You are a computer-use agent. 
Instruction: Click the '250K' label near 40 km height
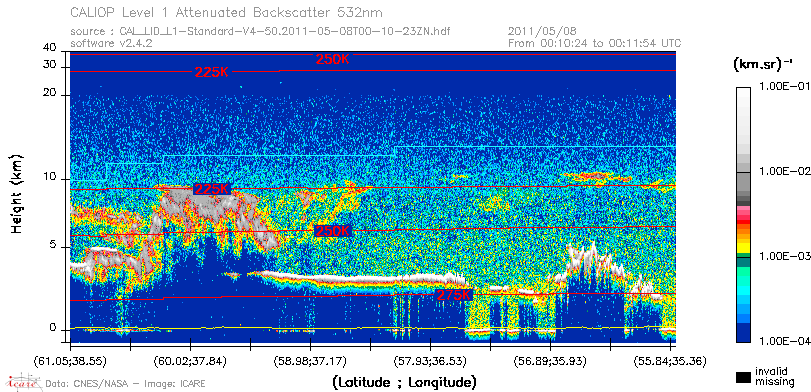click(x=333, y=59)
